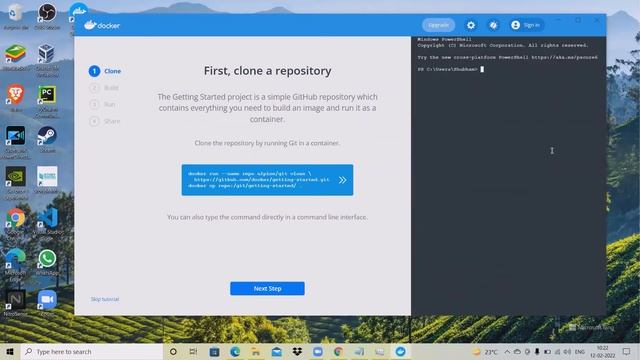Select the Clone tutorial step
The width and height of the screenshot is (640, 360).
coord(105,71)
